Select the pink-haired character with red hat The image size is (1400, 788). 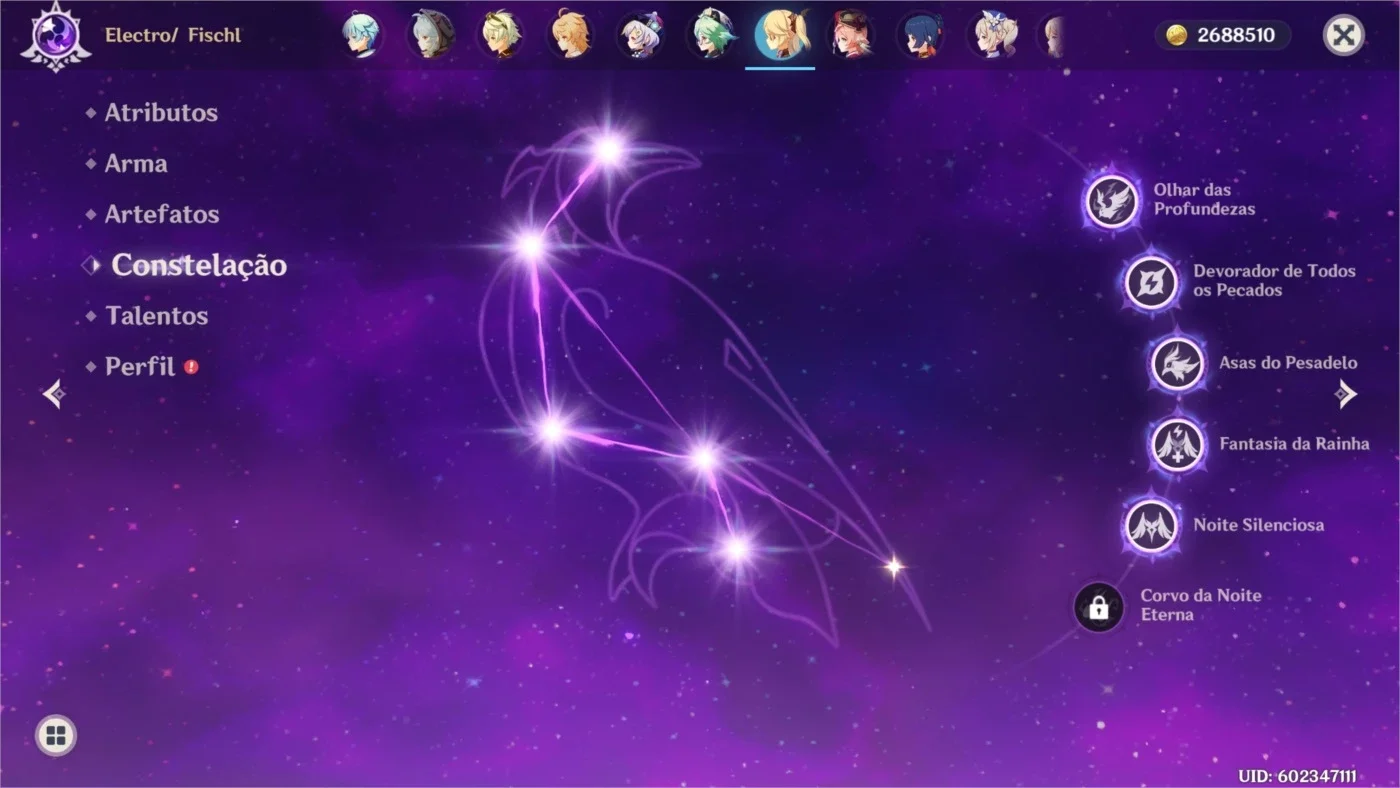[x=850, y=35]
